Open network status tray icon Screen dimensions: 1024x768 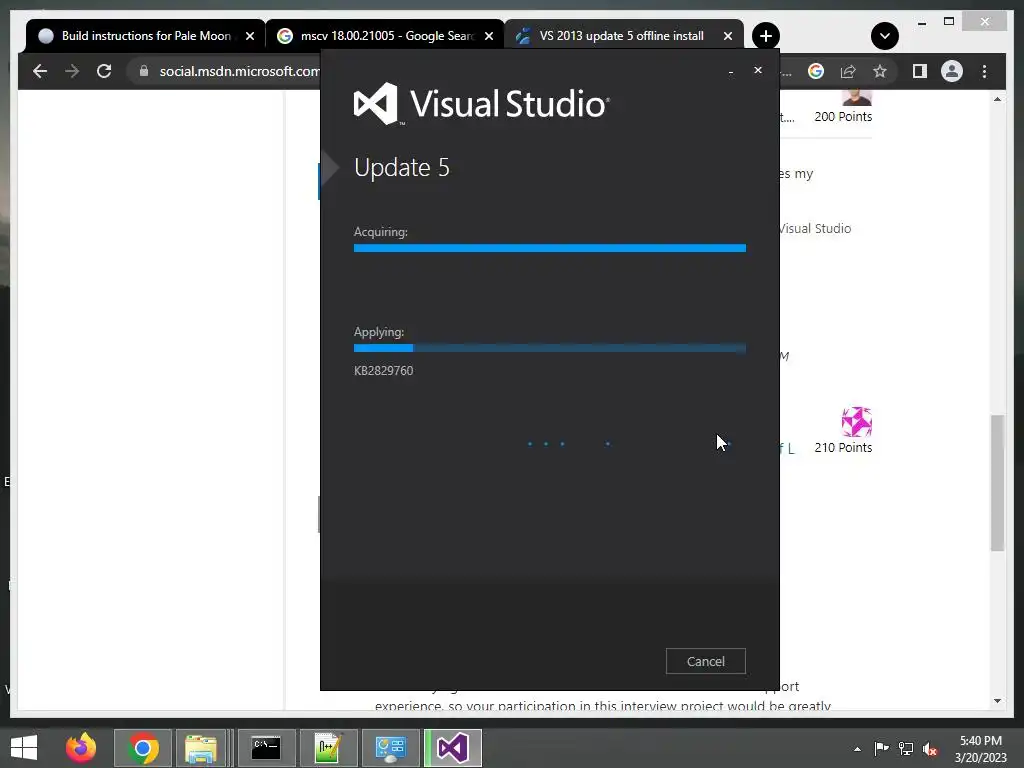[x=906, y=748]
